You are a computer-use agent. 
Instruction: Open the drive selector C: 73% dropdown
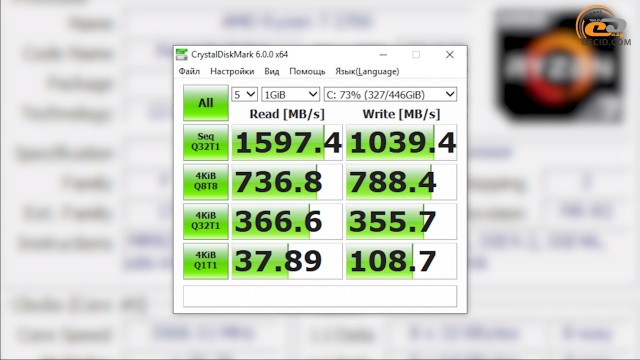pyautogui.click(x=390, y=95)
